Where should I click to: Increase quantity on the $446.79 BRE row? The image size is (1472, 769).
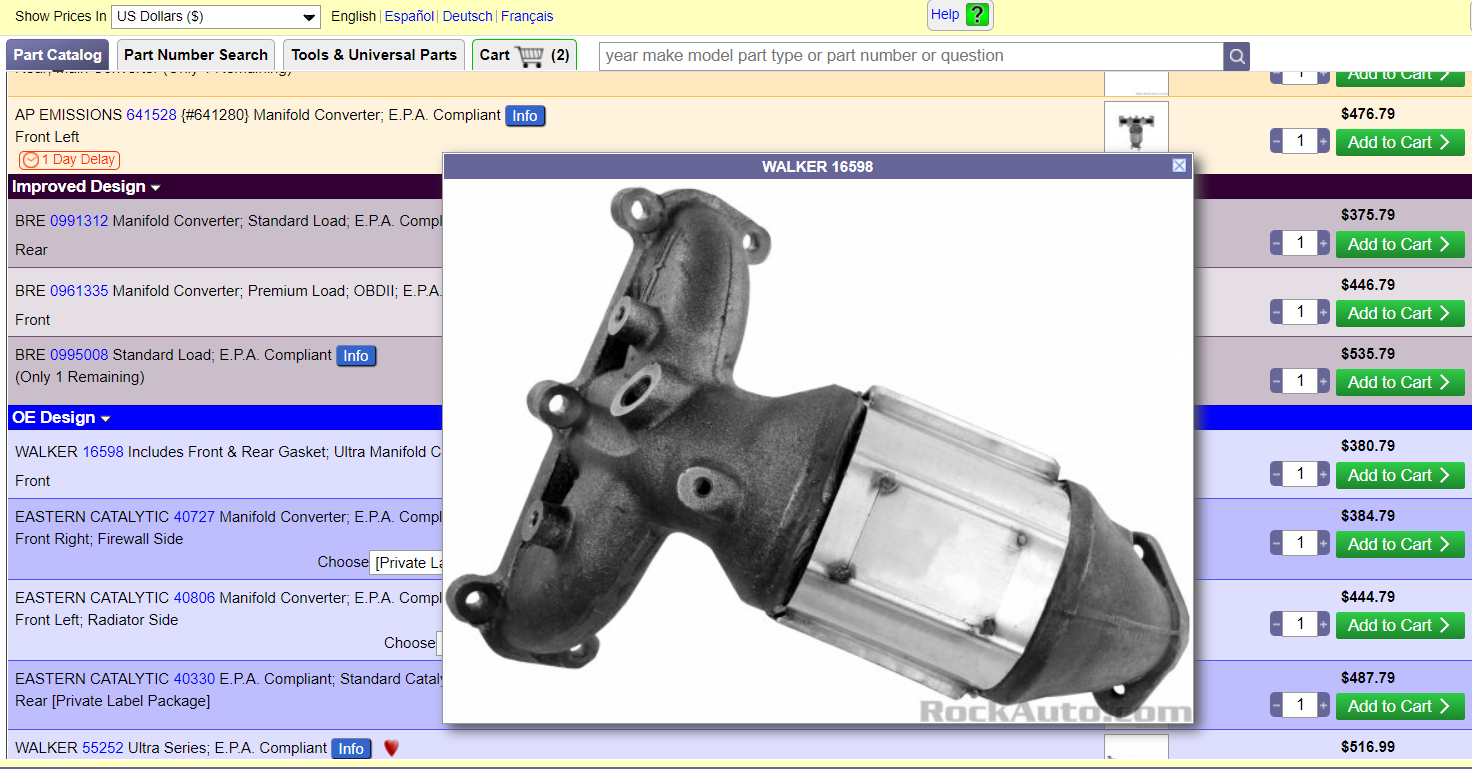(1324, 313)
